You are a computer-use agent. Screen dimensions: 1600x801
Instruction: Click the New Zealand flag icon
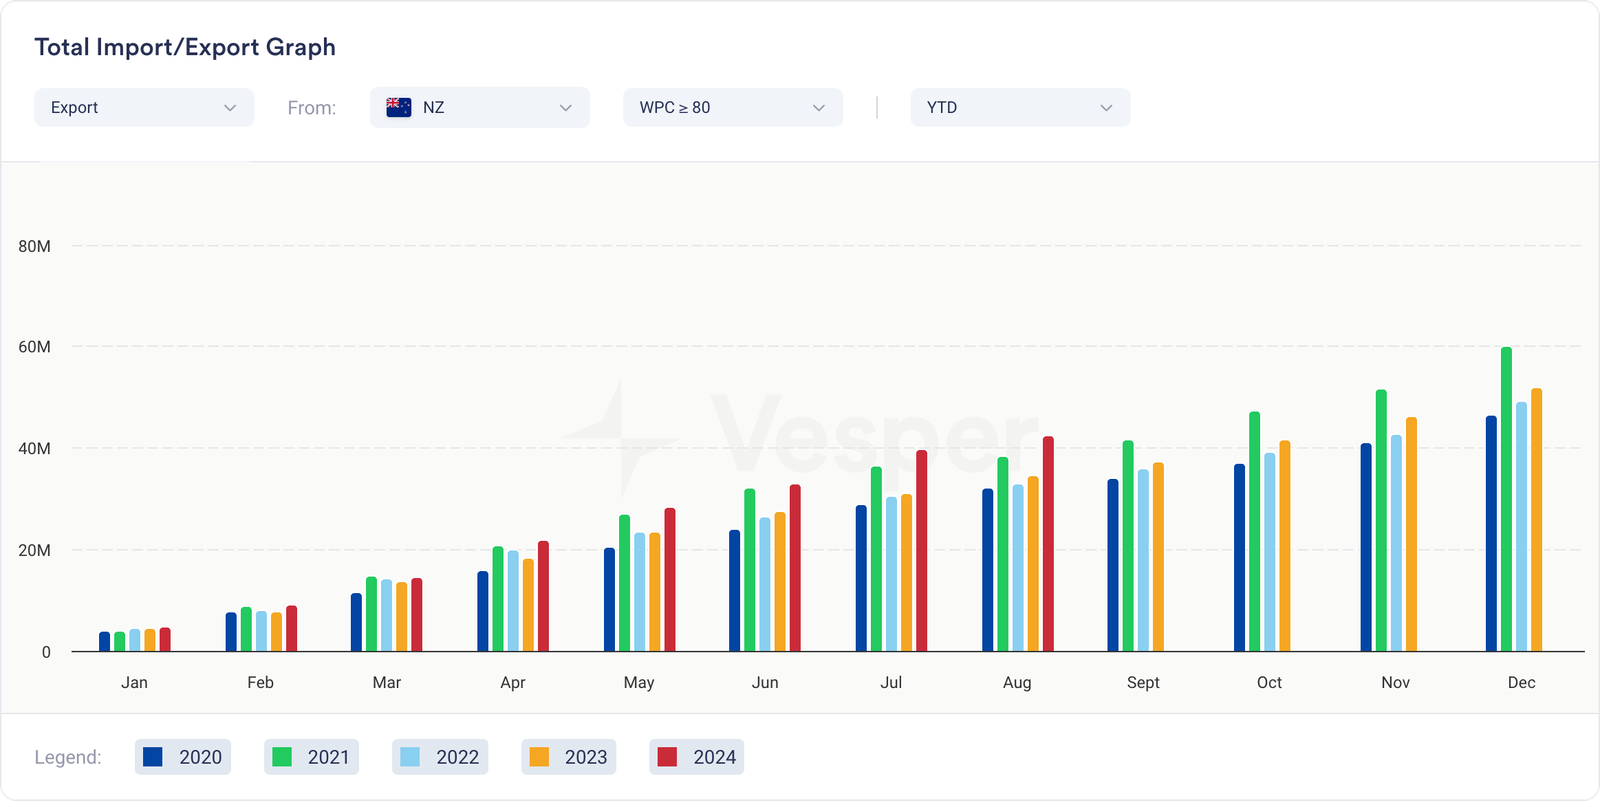(x=399, y=107)
